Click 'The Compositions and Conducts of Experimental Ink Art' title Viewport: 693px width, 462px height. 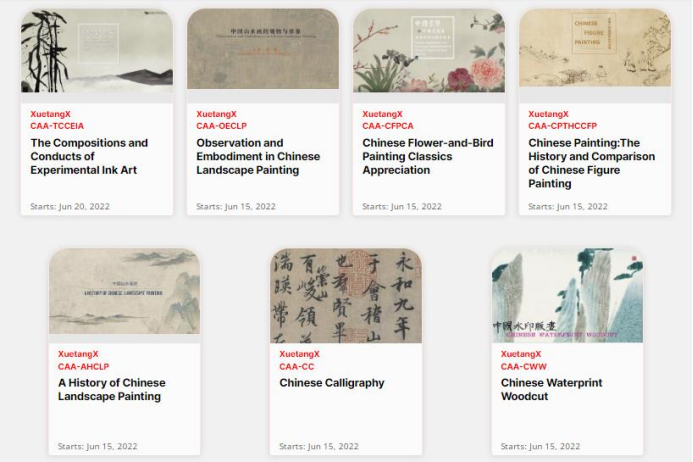click(x=89, y=157)
